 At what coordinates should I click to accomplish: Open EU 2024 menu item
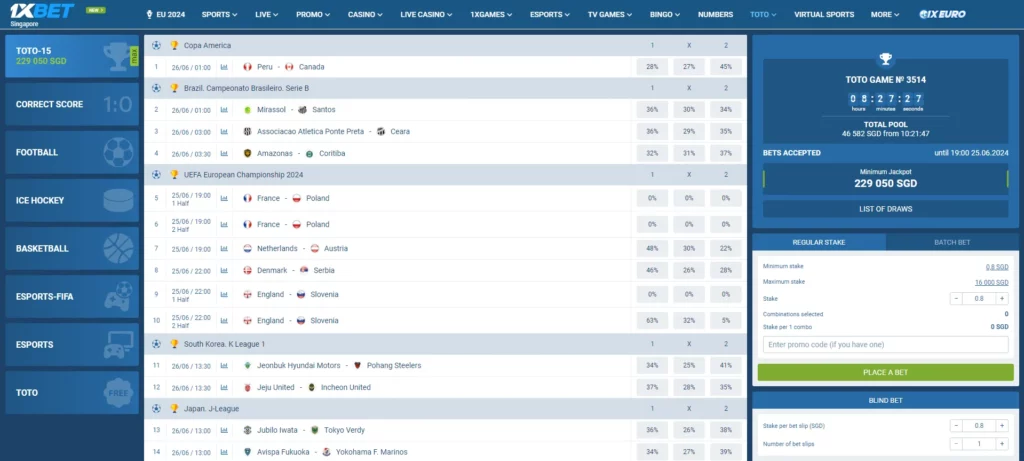[166, 14]
